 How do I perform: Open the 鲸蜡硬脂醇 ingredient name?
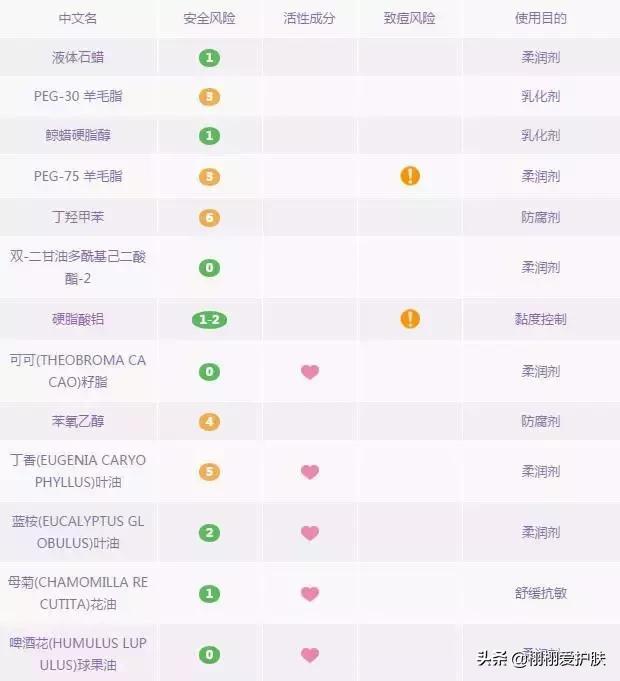pos(78,136)
